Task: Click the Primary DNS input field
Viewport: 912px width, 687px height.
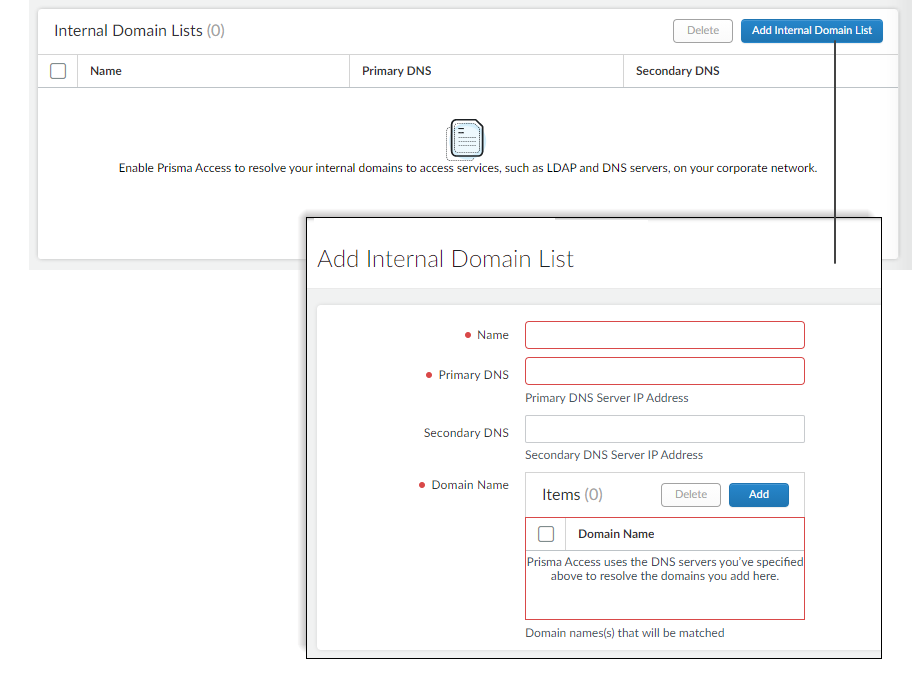Action: pyautogui.click(x=664, y=370)
